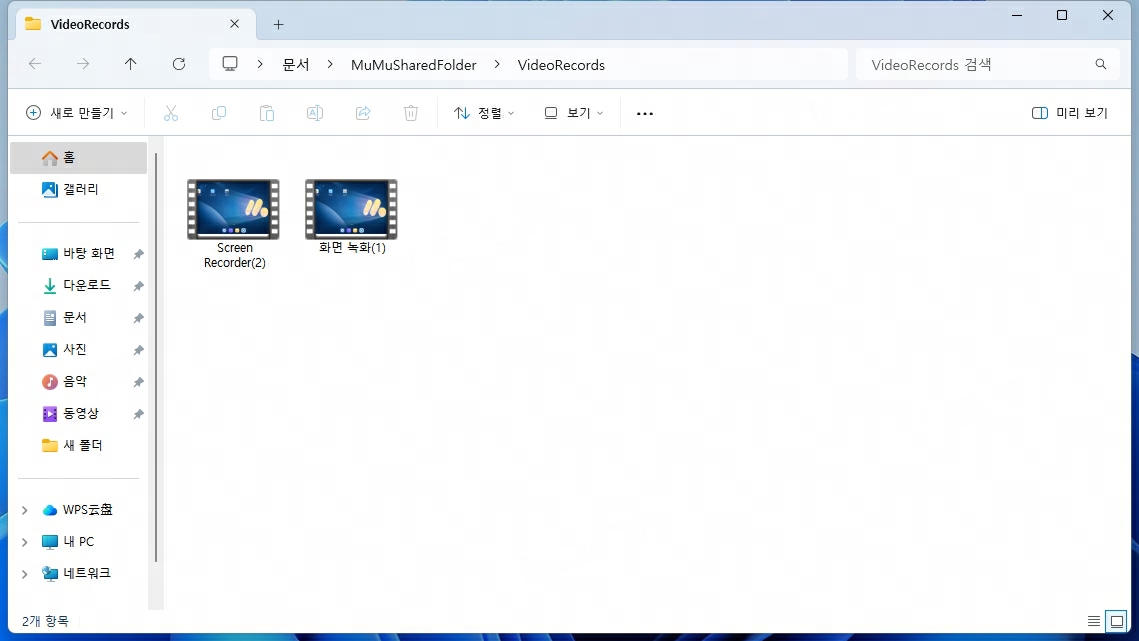Toggle the 미리 보기 preview pane
1139x641 pixels.
[x=1069, y=113]
